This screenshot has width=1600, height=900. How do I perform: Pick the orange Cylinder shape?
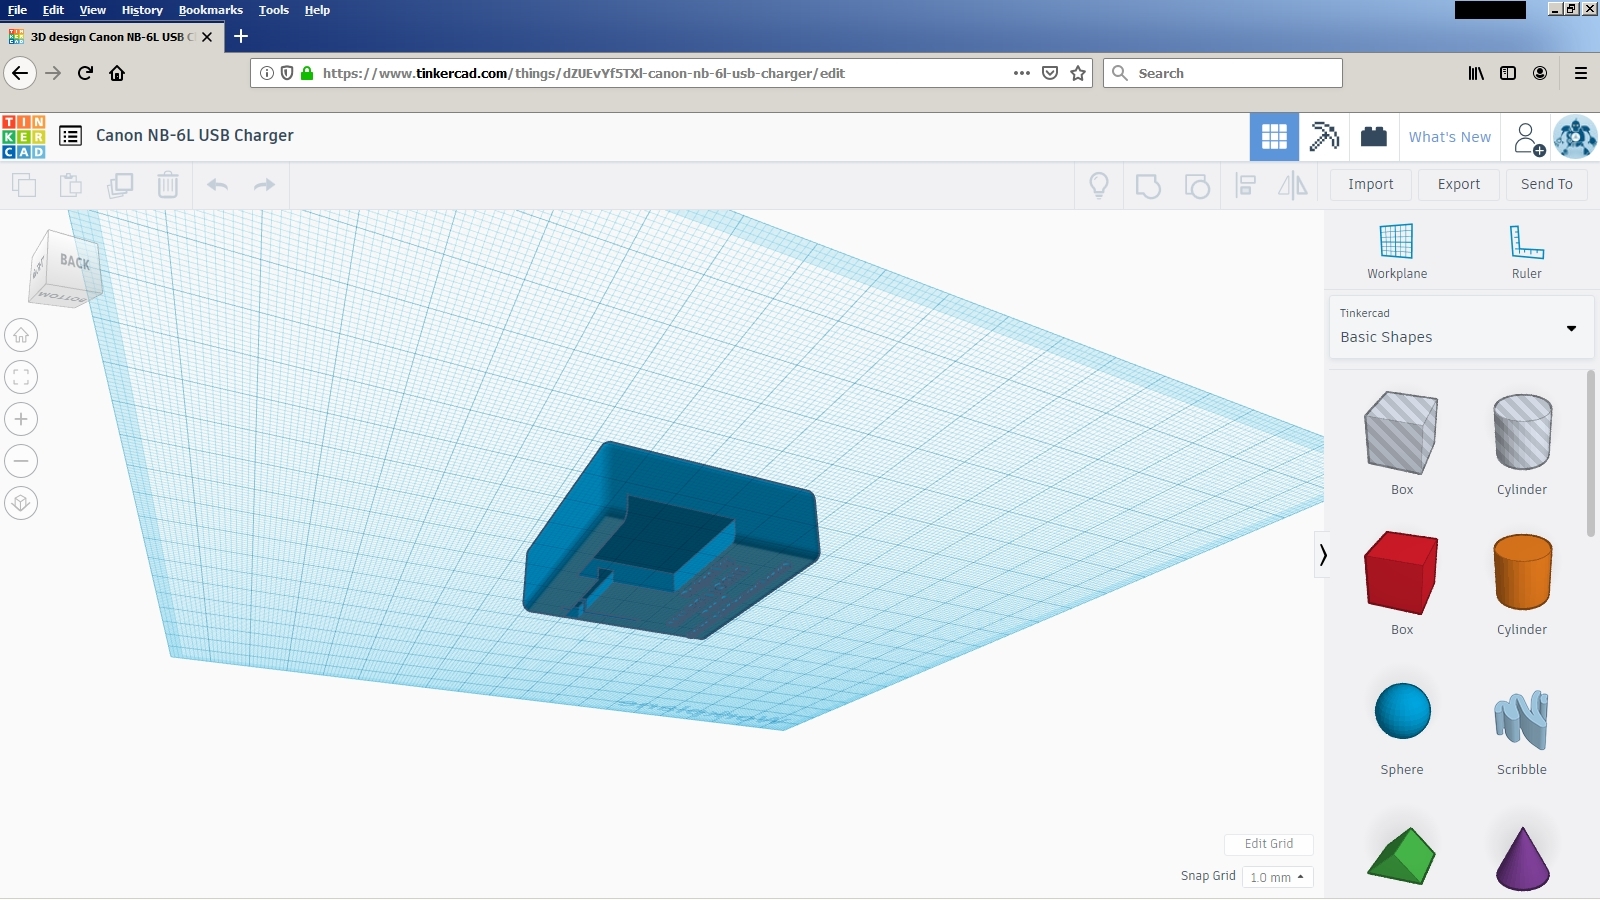coord(1522,572)
